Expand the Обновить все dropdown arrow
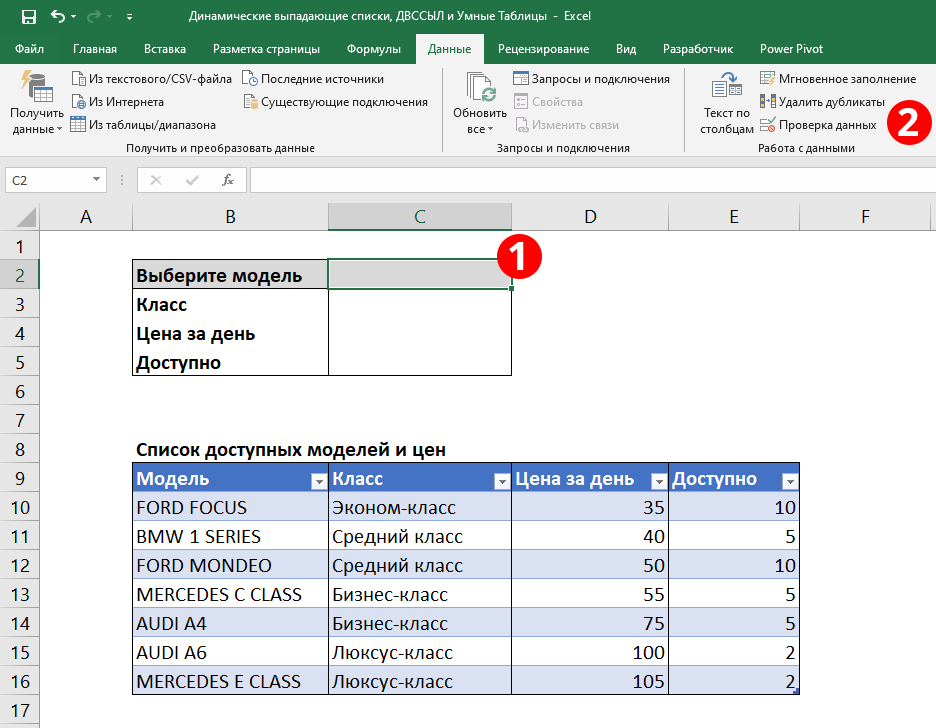This screenshot has width=936, height=728. click(x=490, y=129)
